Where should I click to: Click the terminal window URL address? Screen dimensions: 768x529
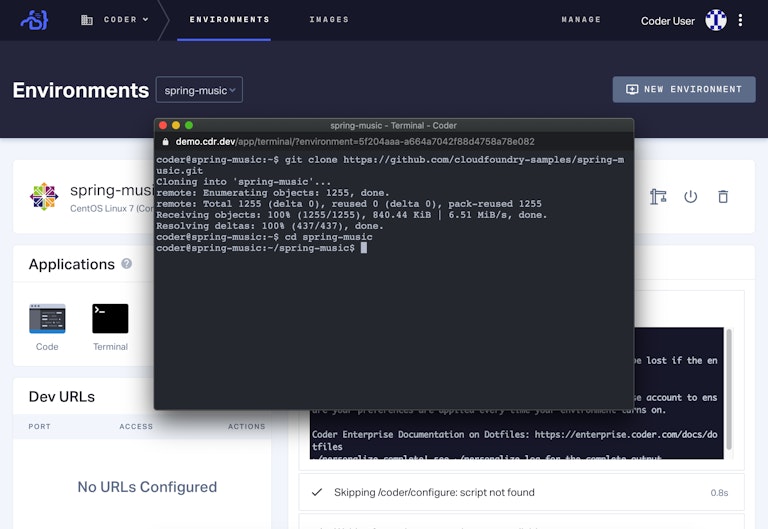[x=355, y=142]
